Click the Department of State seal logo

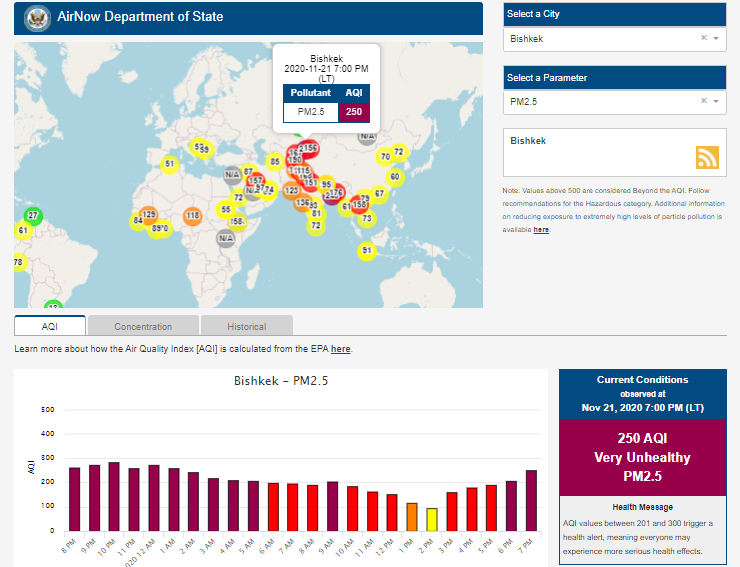36,17
